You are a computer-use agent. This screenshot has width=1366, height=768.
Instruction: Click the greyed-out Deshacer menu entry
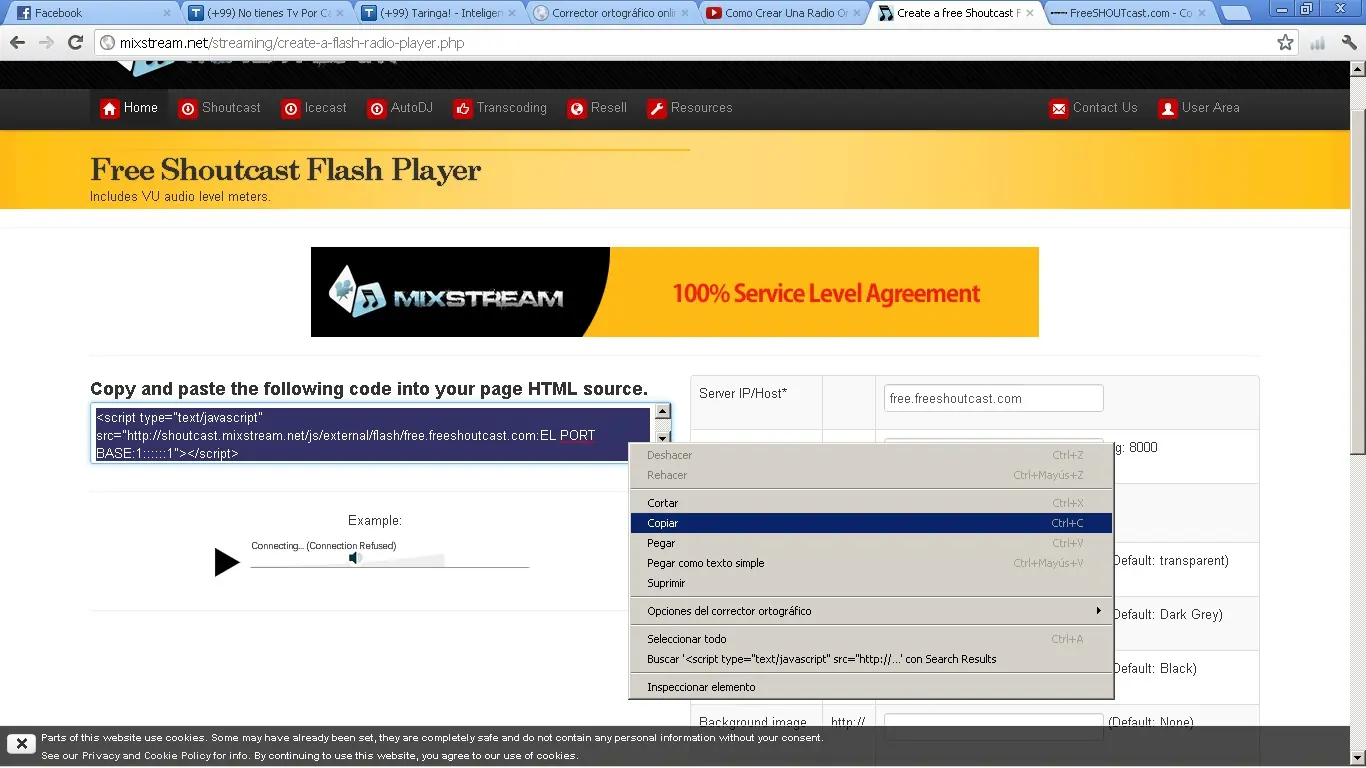pos(871,455)
